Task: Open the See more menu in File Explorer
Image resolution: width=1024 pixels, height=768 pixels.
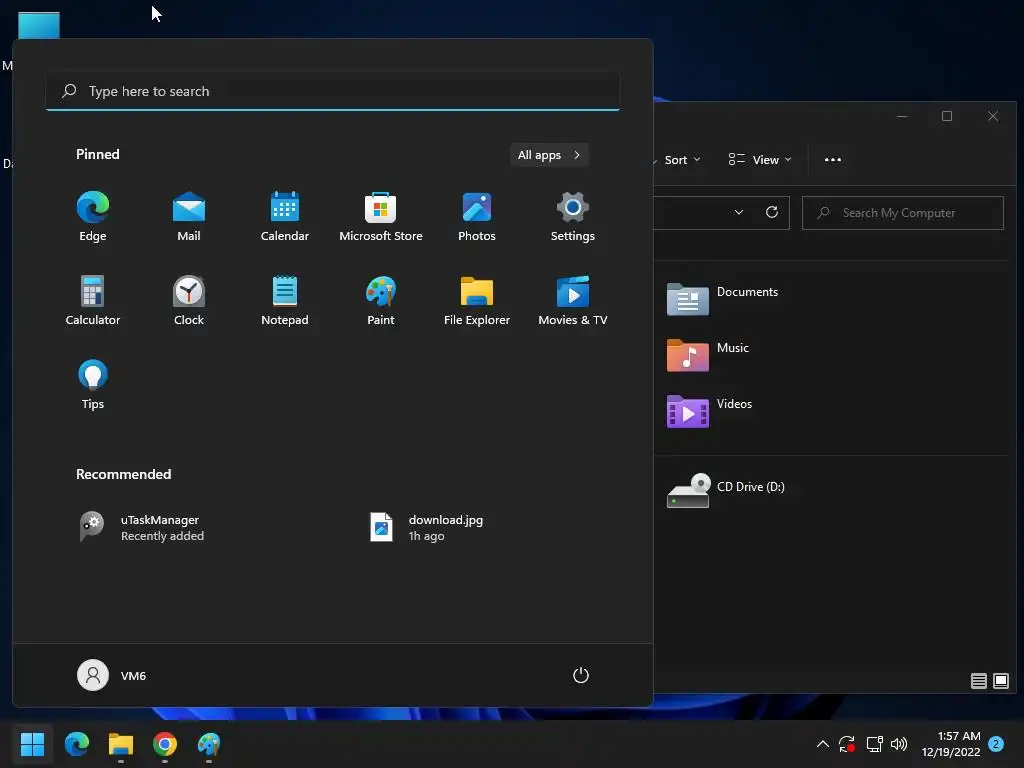Action: point(833,160)
